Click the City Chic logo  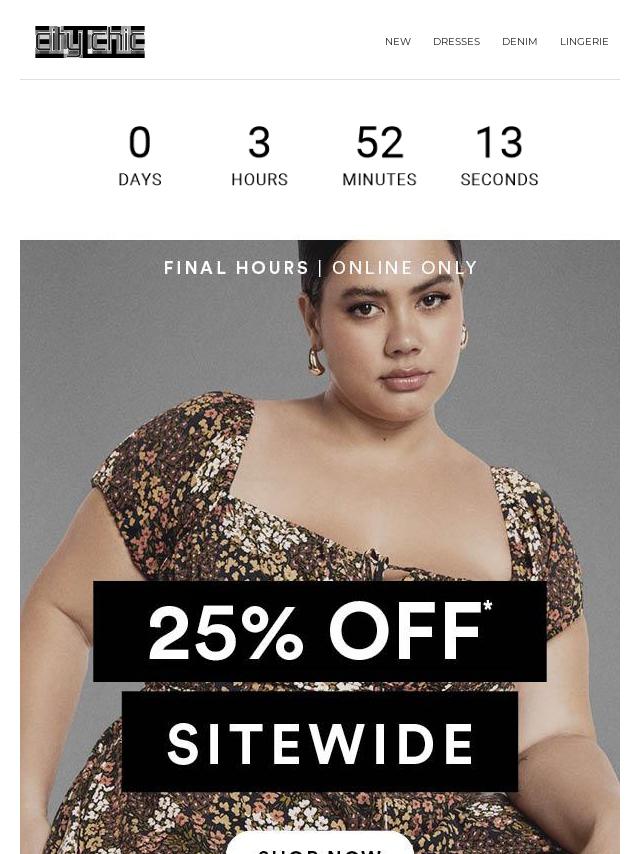tap(90, 41)
